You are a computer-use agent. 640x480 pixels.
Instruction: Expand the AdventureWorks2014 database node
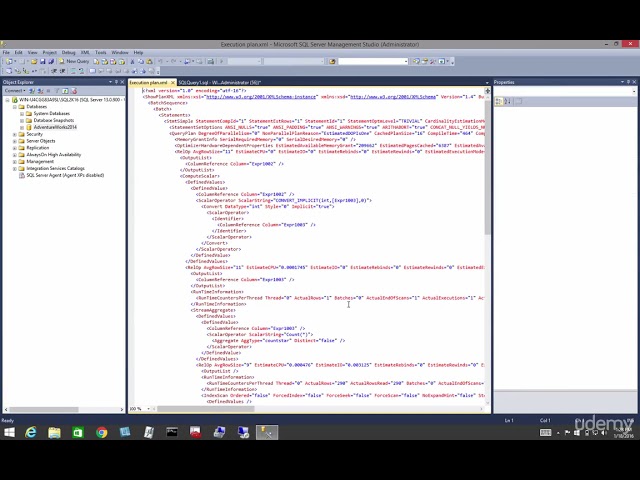(22, 127)
